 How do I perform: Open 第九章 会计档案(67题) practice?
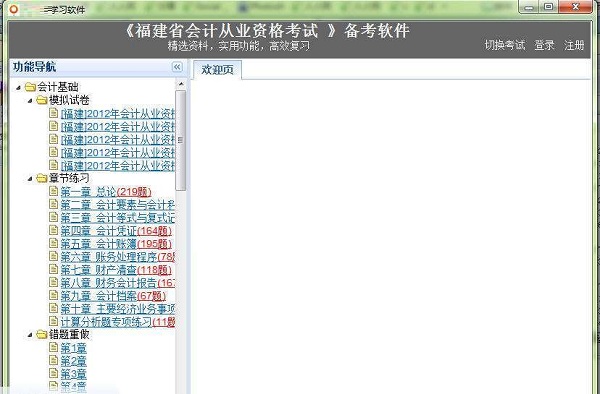(x=113, y=296)
